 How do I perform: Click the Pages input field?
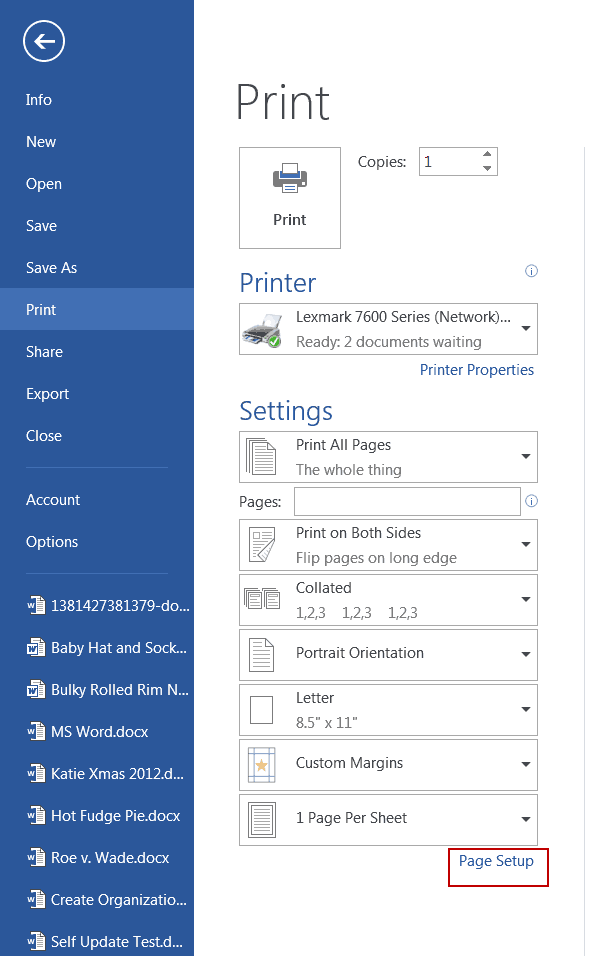tap(407, 501)
